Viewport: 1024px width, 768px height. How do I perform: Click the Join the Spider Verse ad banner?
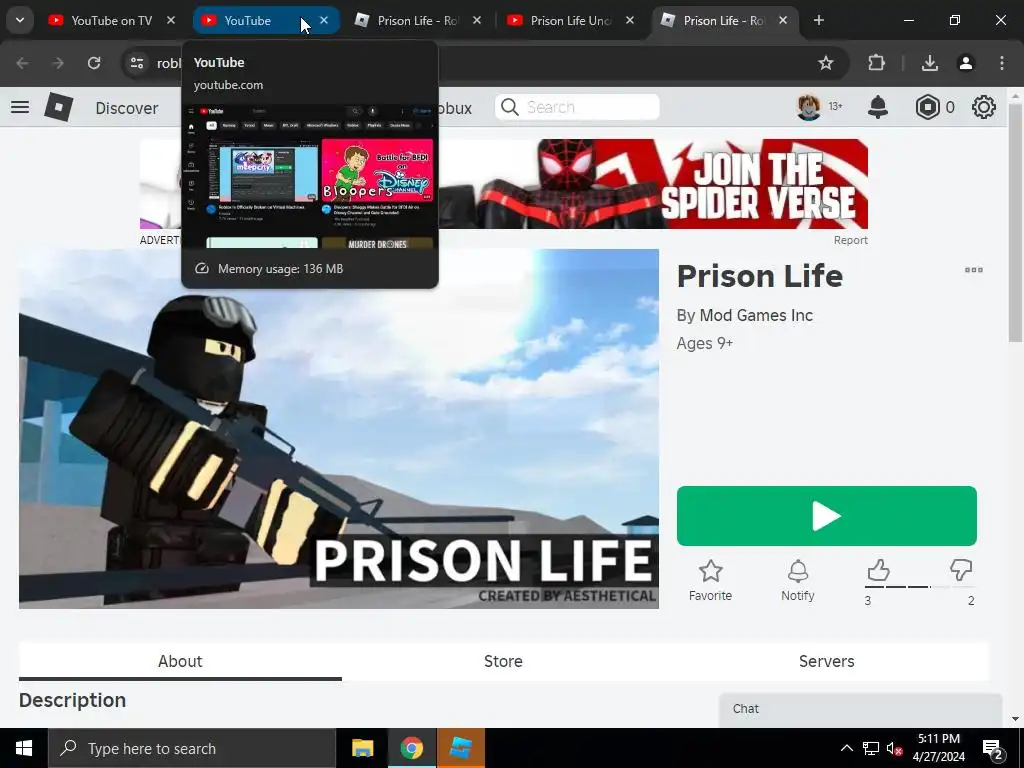[653, 184]
